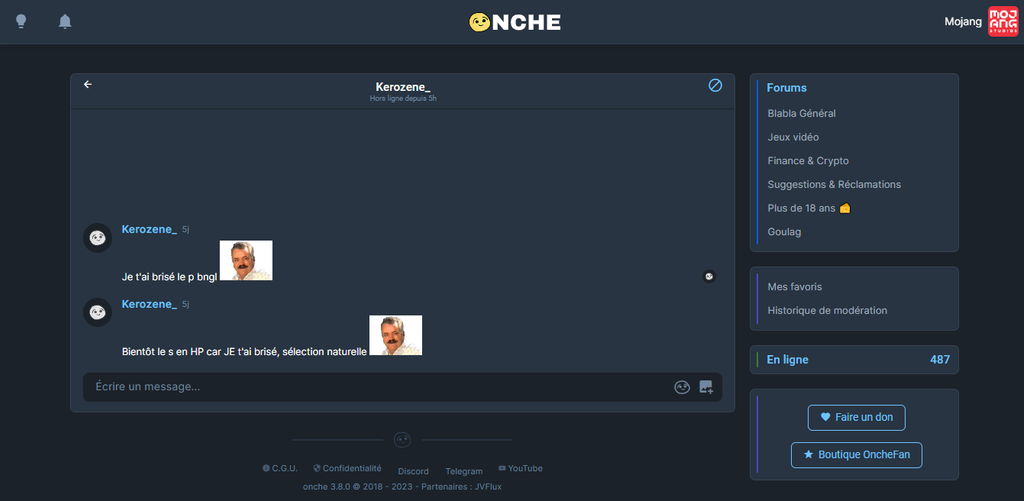1024x501 pixels.
Task: Click the small read-receipt avatar beside first message
Action: [x=709, y=276]
